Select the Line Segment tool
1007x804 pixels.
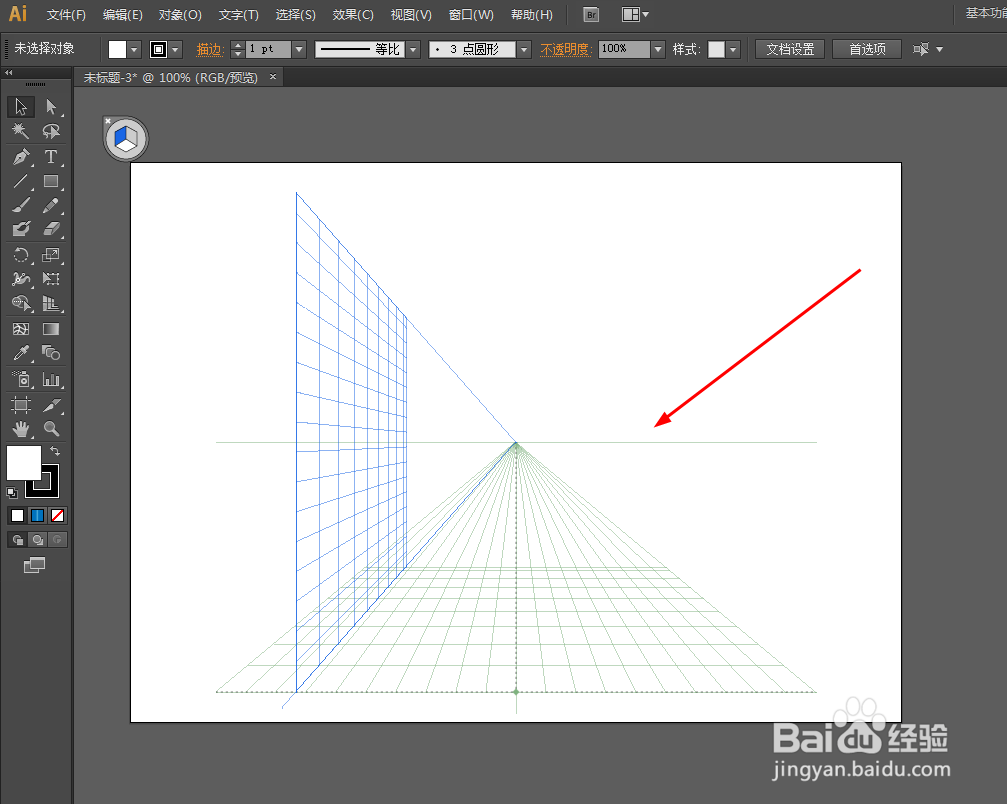point(21,181)
